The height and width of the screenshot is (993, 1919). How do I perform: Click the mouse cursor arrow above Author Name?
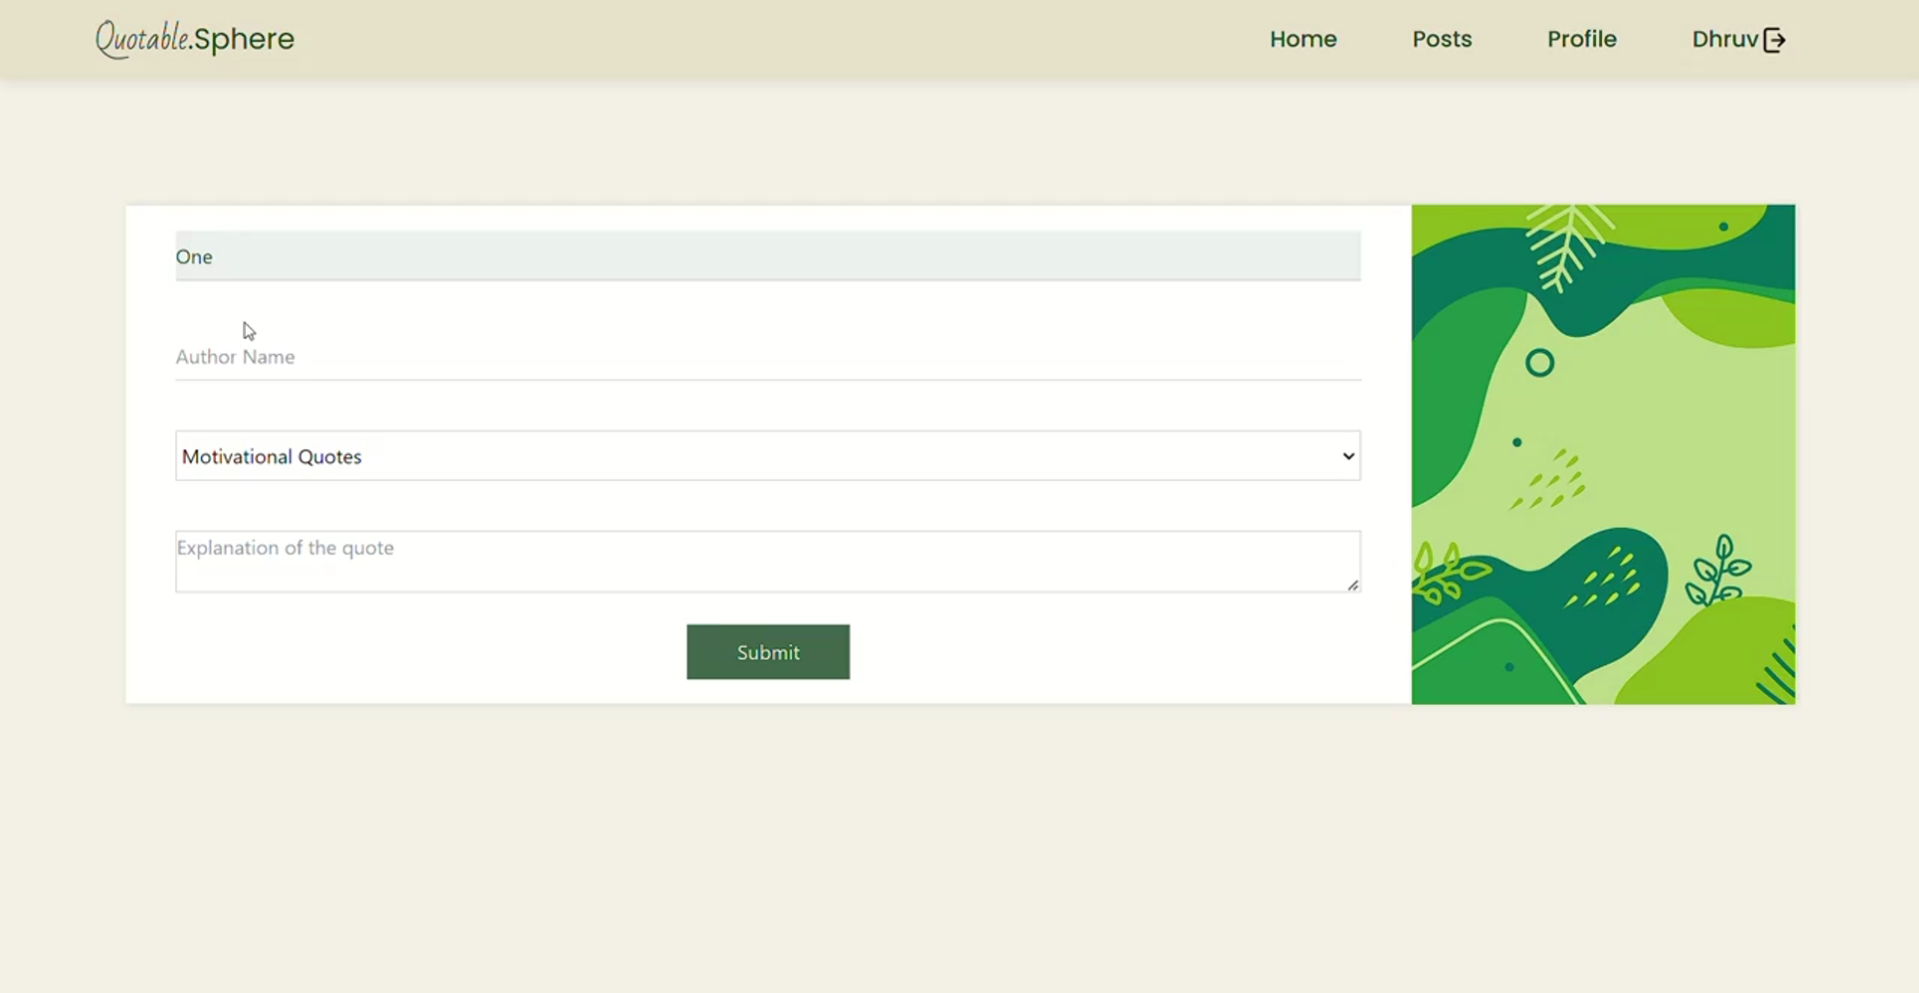point(248,331)
